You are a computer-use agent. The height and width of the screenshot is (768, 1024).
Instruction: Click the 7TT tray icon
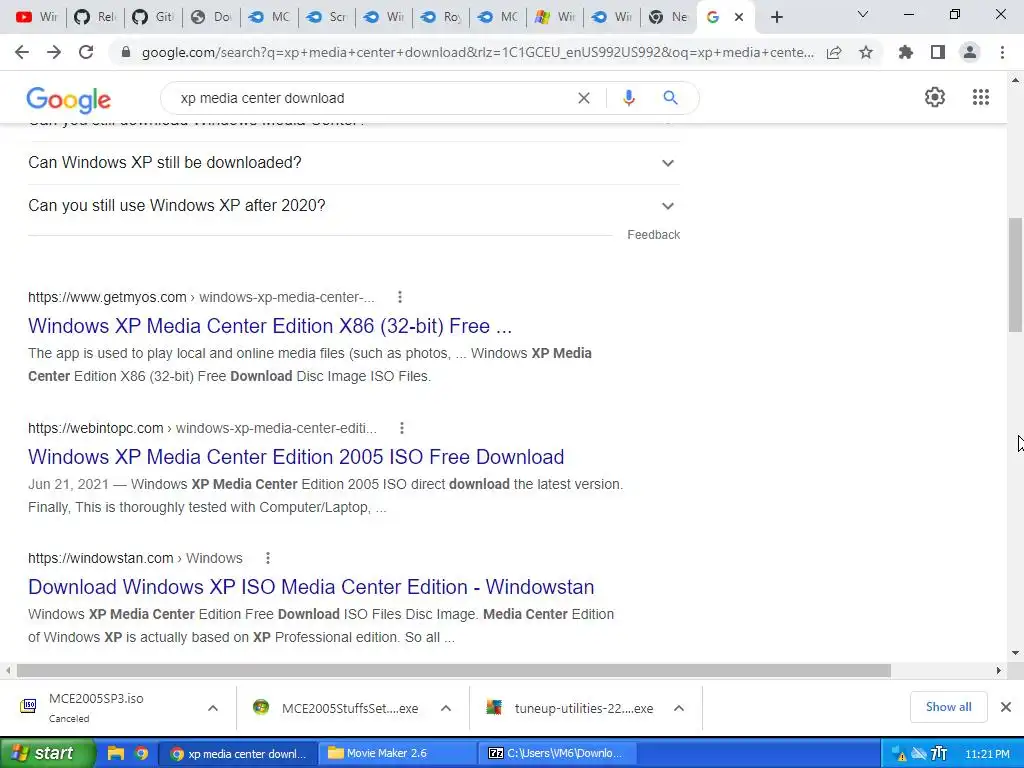[939, 754]
